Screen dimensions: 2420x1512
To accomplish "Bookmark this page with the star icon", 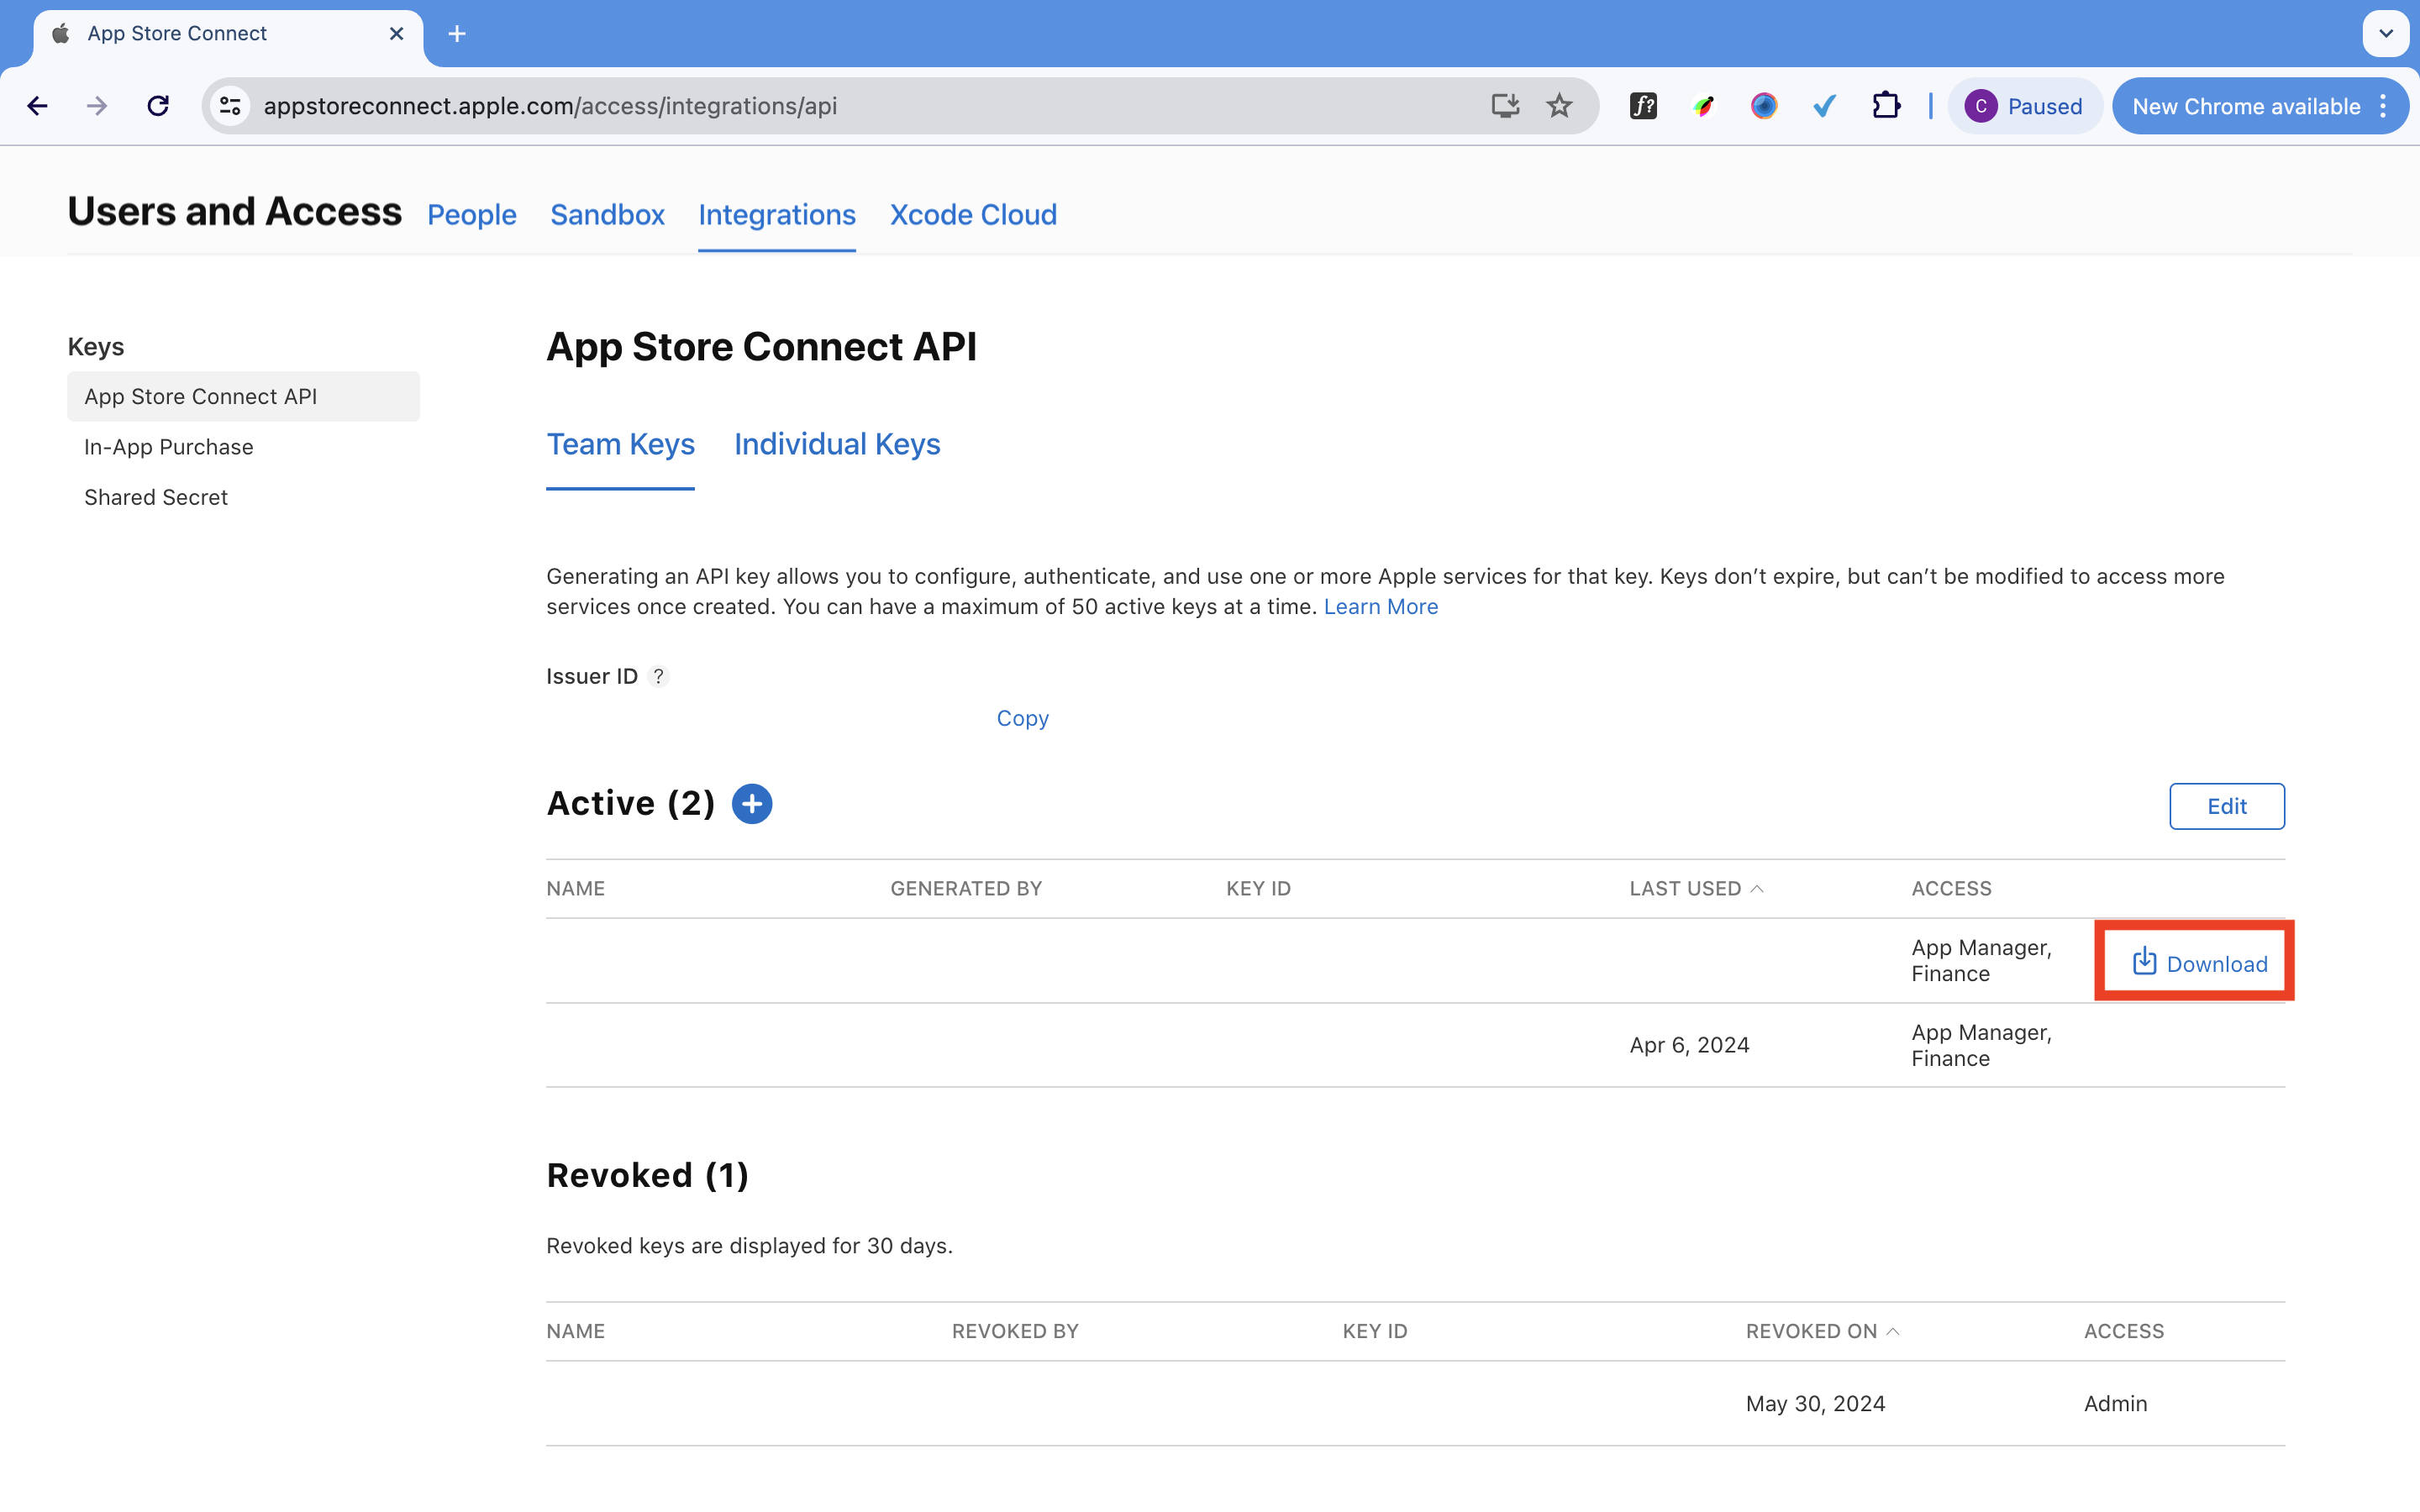I will 1559,106.
